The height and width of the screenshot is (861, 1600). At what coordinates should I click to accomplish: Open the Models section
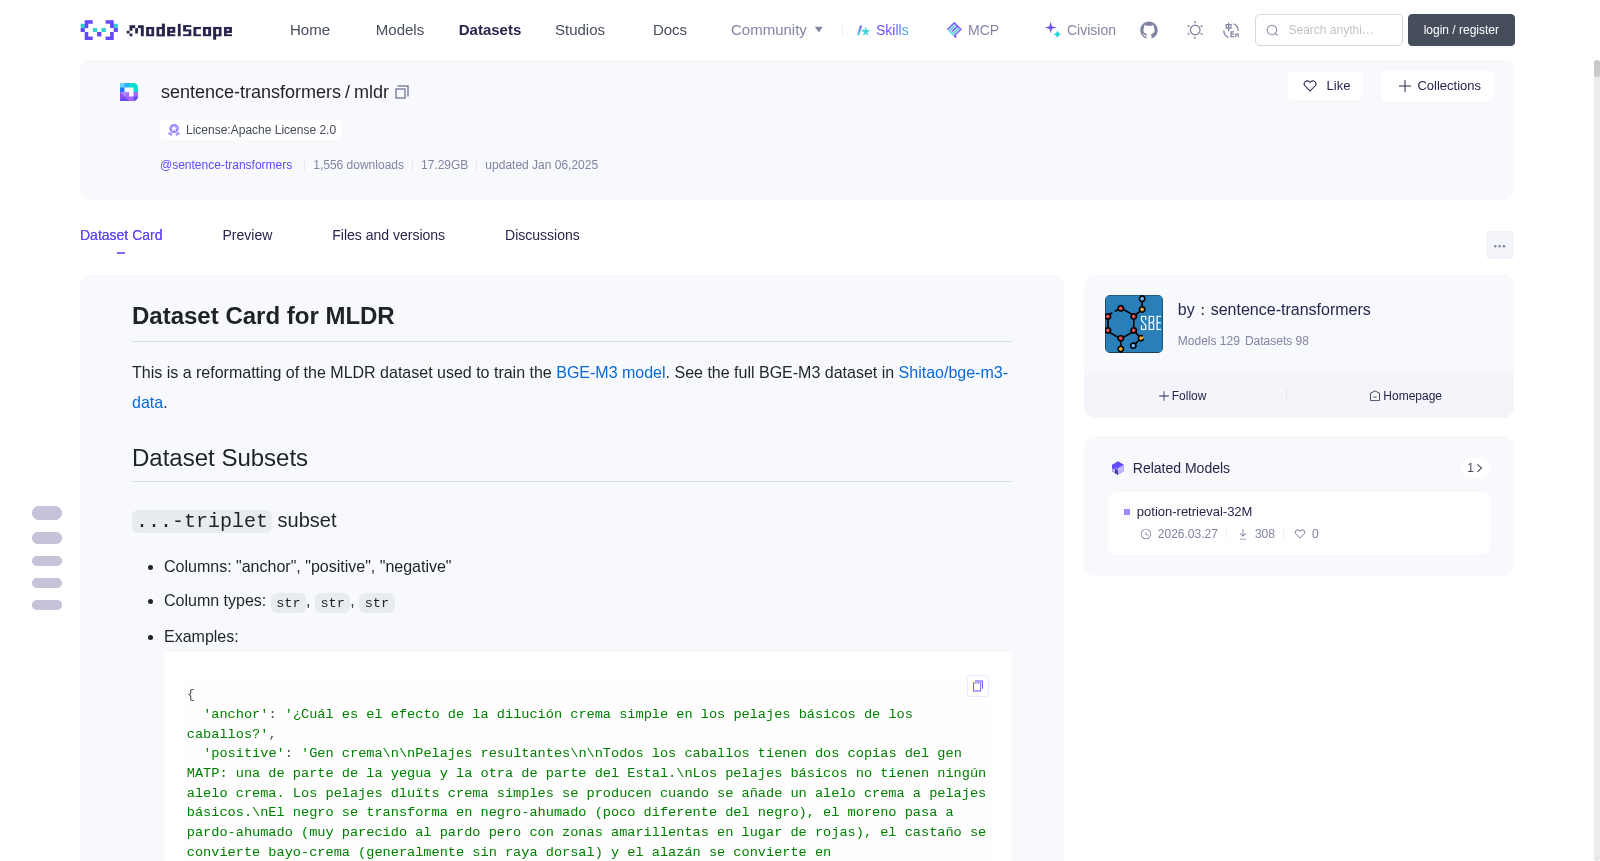[400, 30]
